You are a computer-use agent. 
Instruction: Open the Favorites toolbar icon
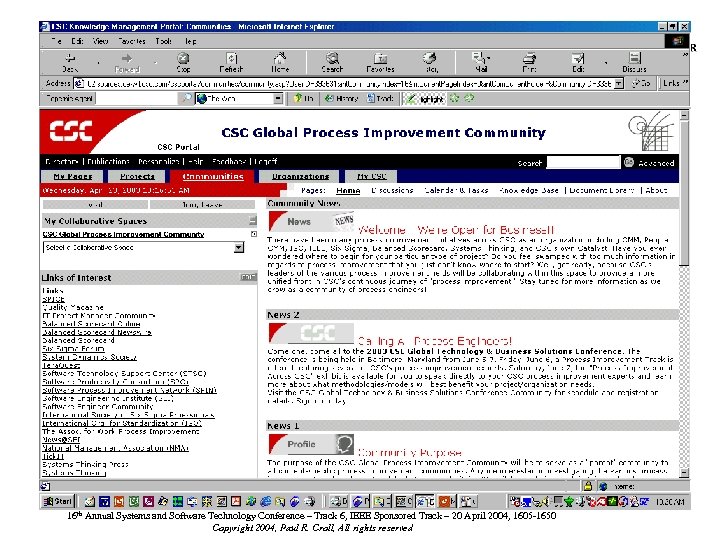380,62
